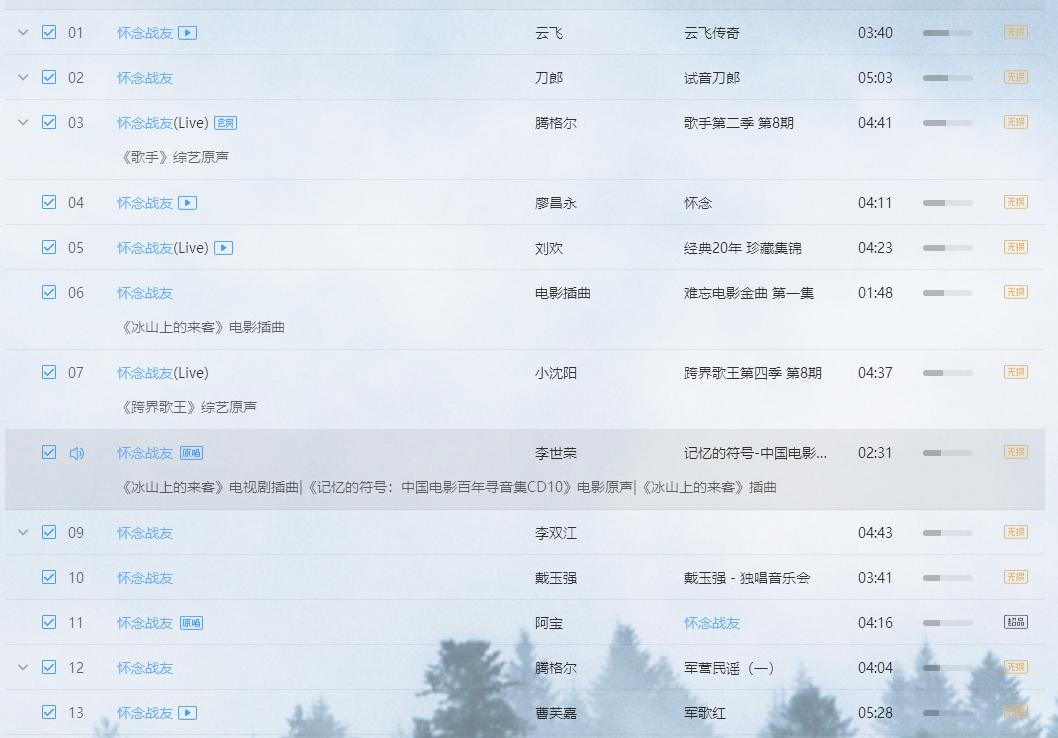The image size is (1058, 738).
Task: Open the MV icon next to track 13
Action: [x=187, y=713]
